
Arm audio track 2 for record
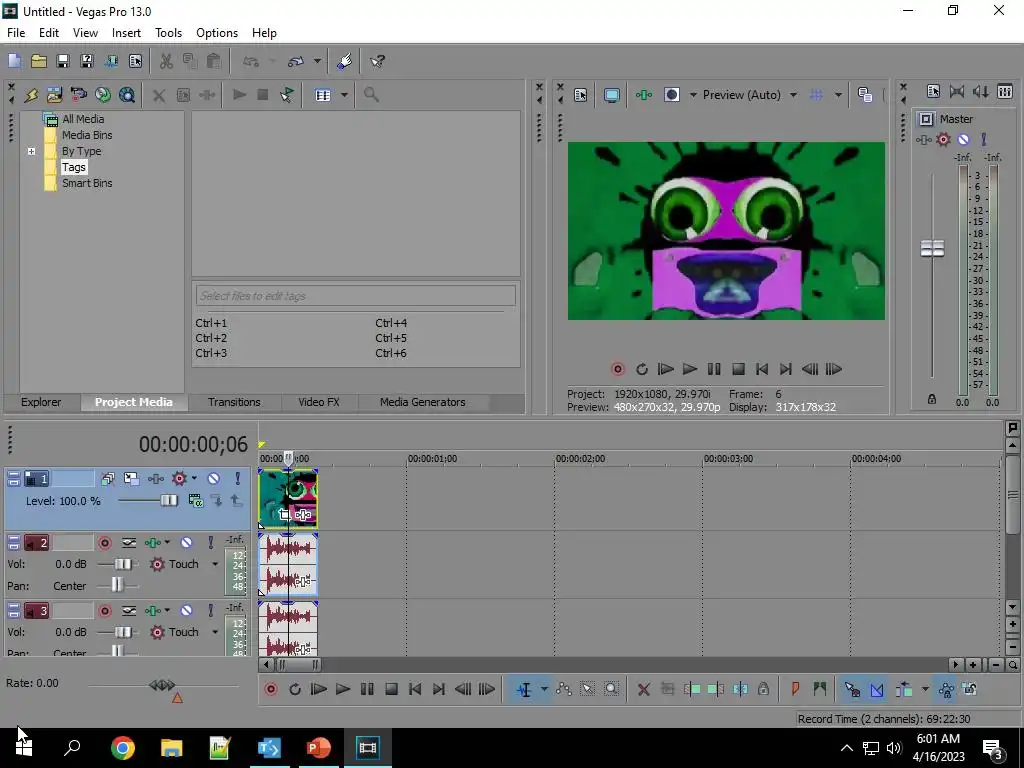104,543
